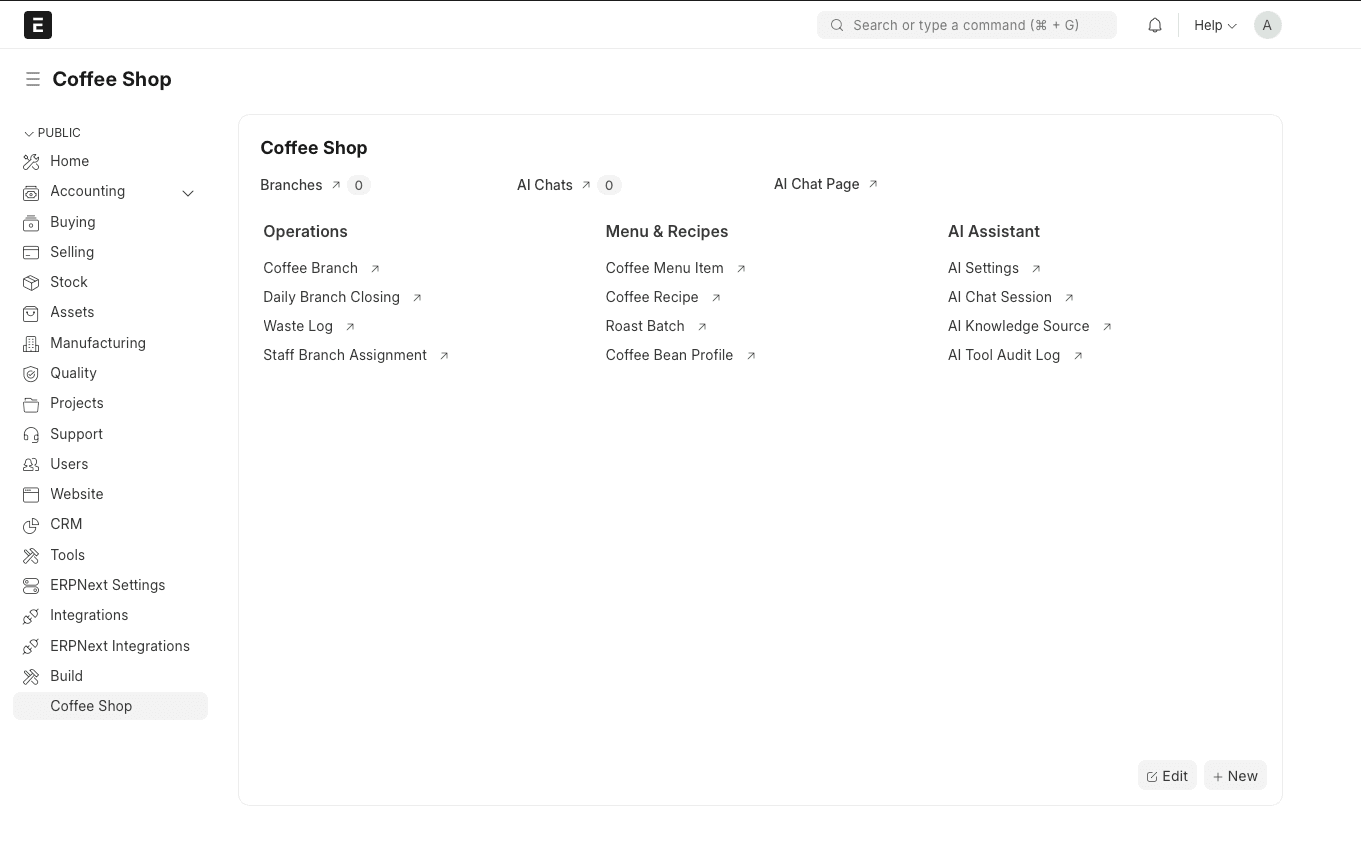Open the AI Chats shortcut
The image size is (1361, 855).
(545, 185)
